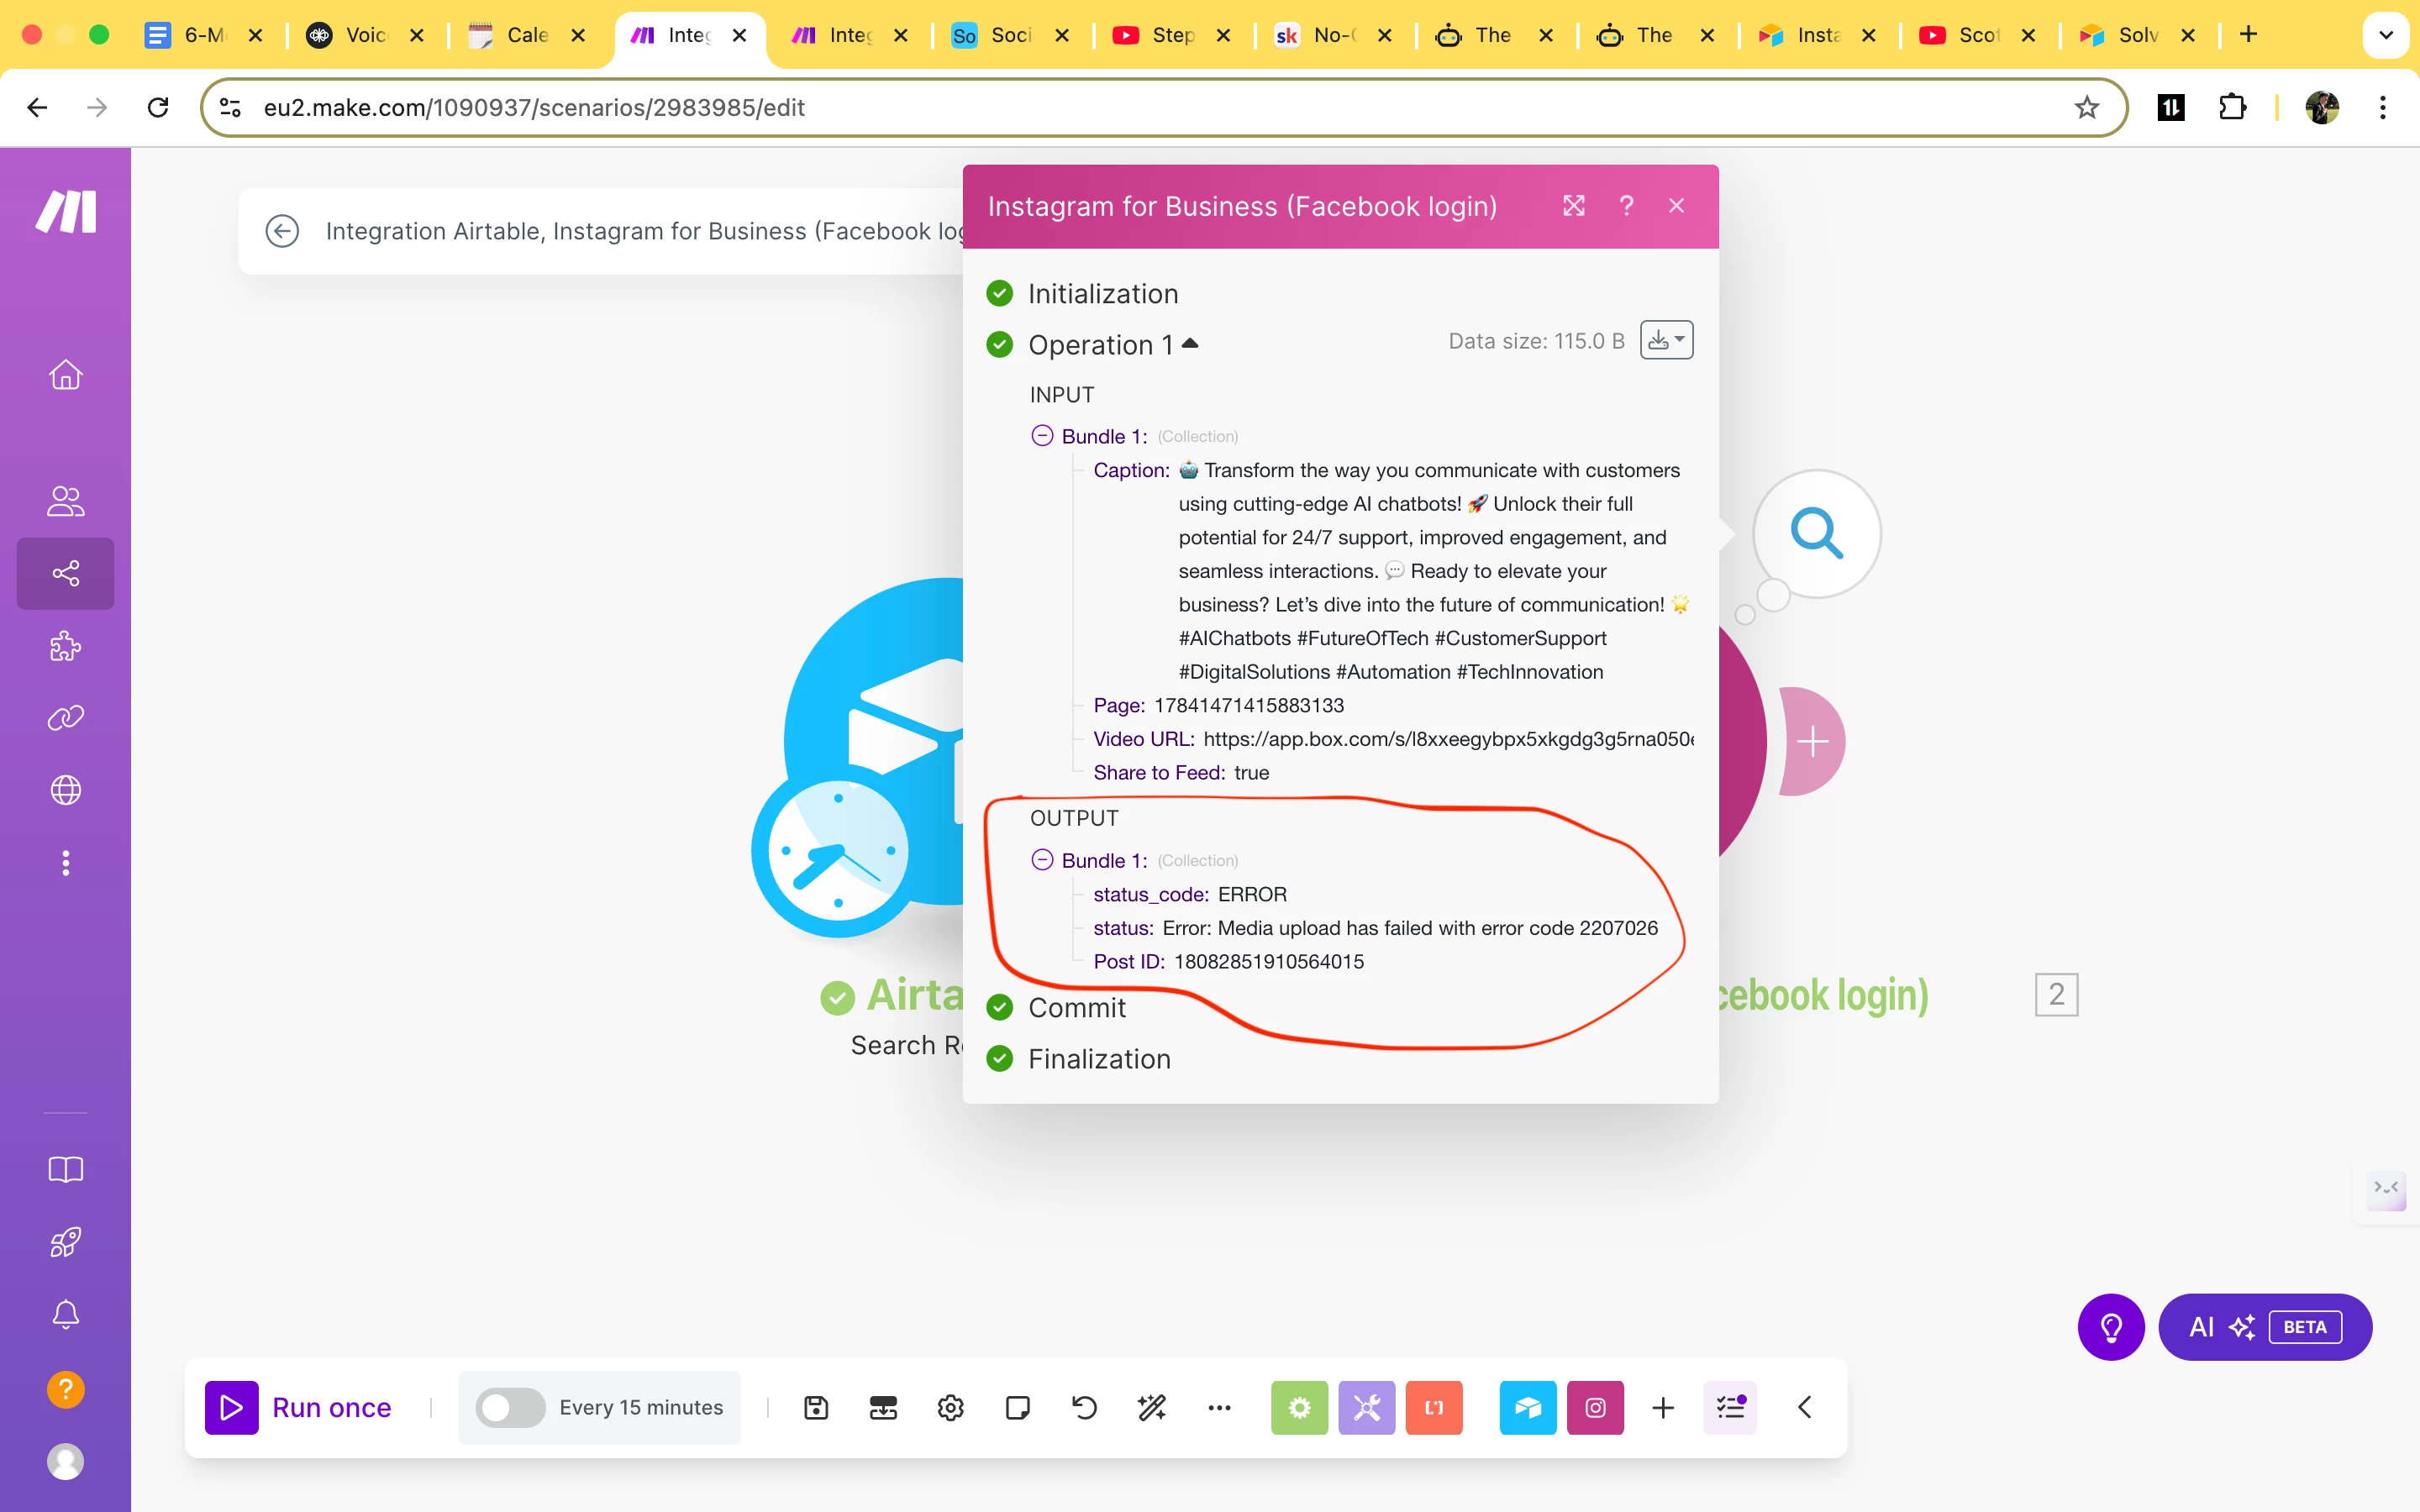
Task: Click the undo arrow in bottom toolbar
Action: 1084,1407
